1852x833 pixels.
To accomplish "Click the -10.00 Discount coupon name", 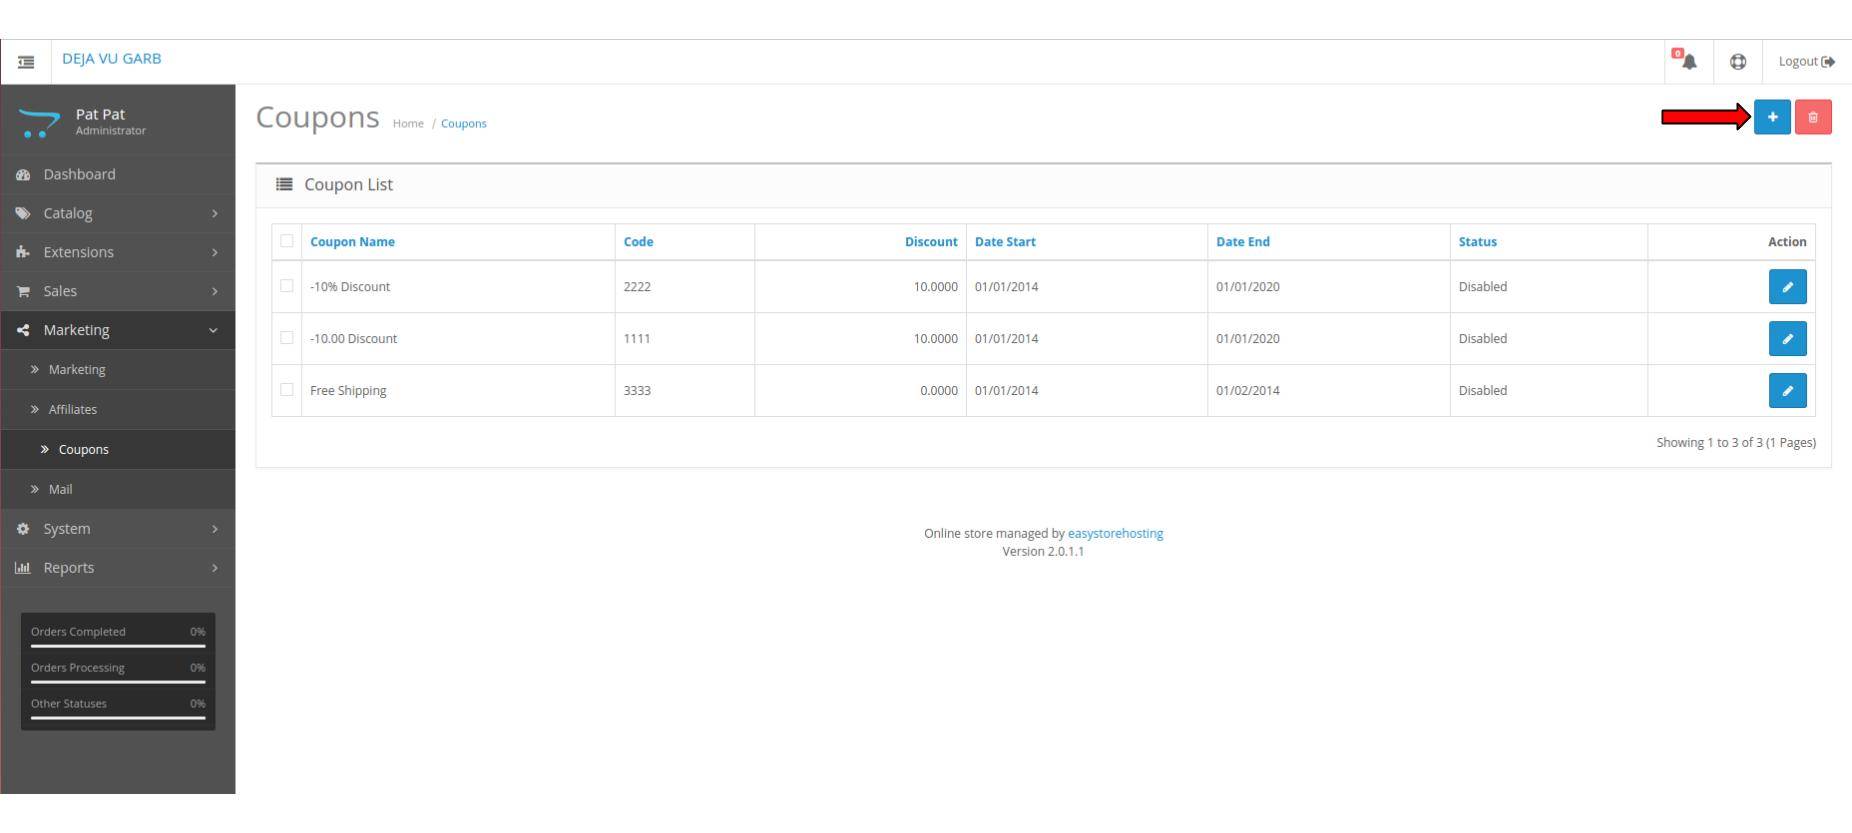I will 353,339.
